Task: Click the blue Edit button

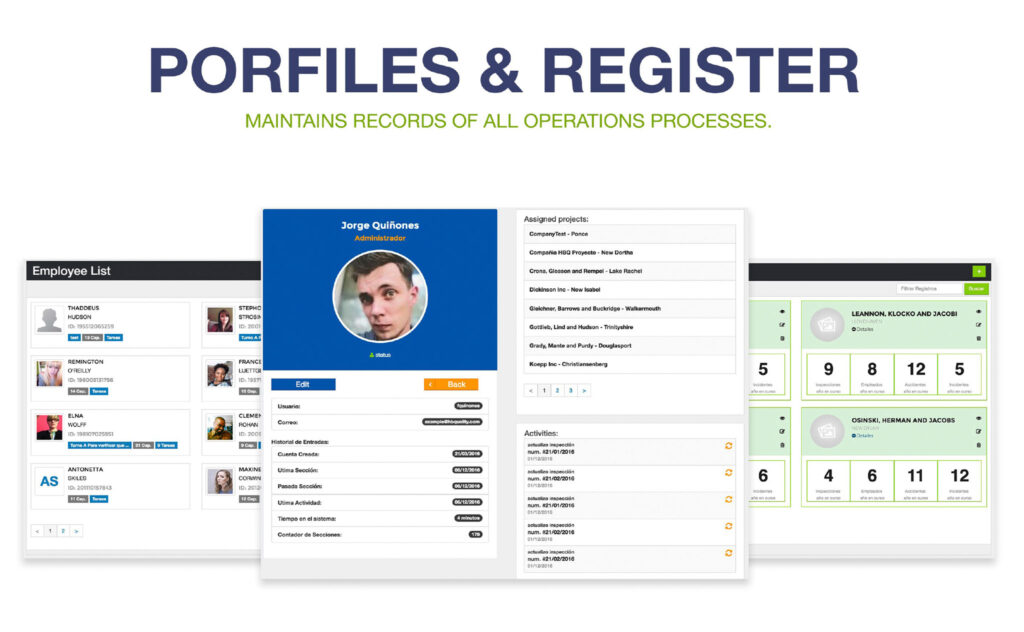Action: click(x=303, y=384)
